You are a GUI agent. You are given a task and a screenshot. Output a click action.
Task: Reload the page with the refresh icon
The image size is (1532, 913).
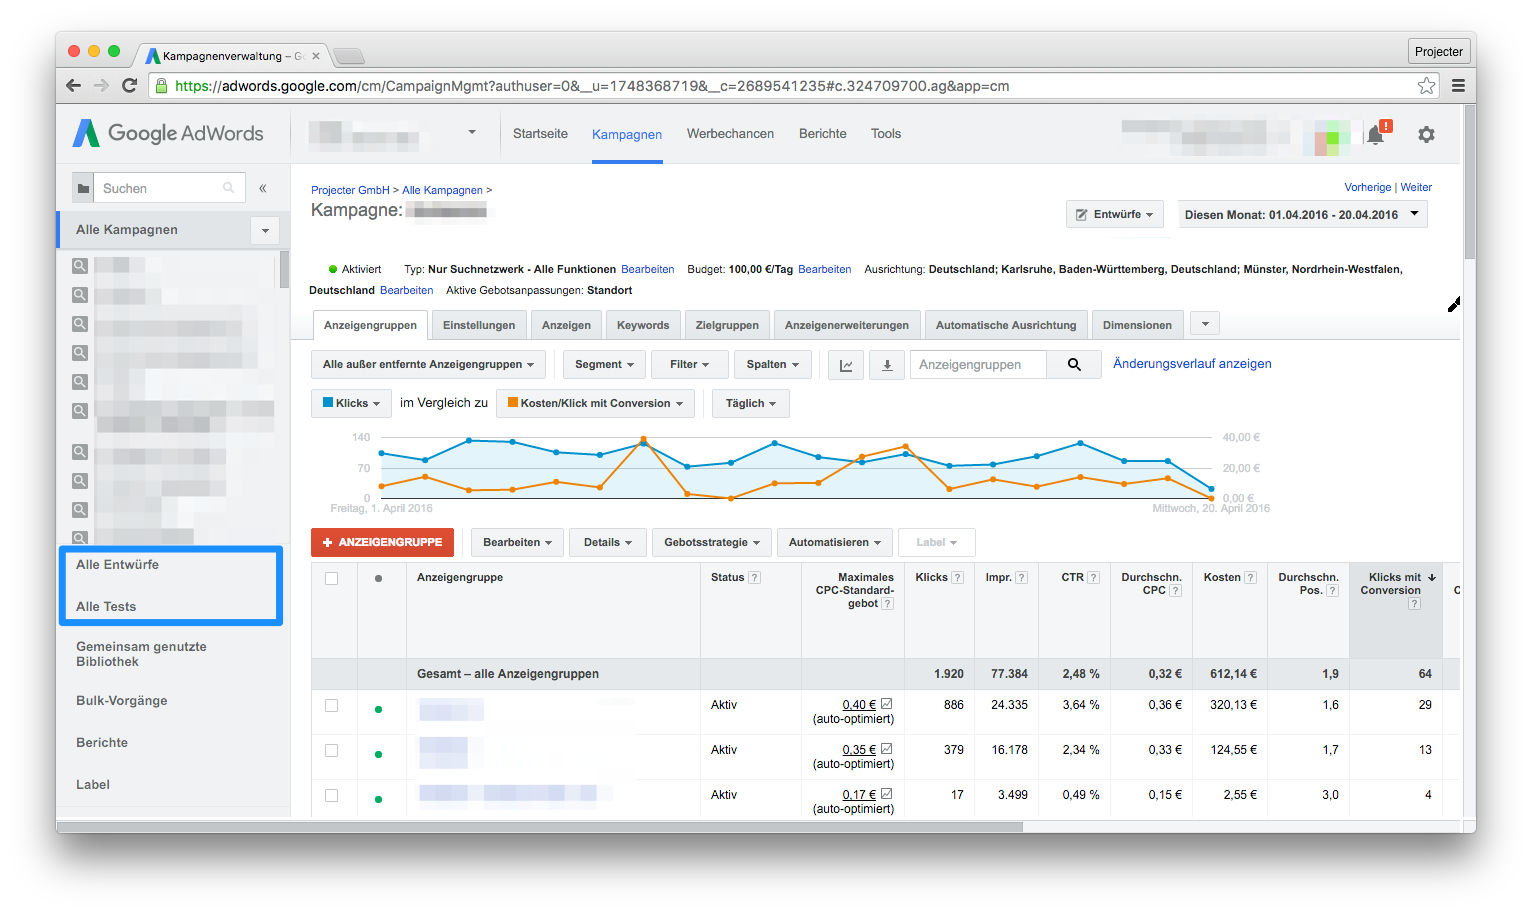coord(129,85)
